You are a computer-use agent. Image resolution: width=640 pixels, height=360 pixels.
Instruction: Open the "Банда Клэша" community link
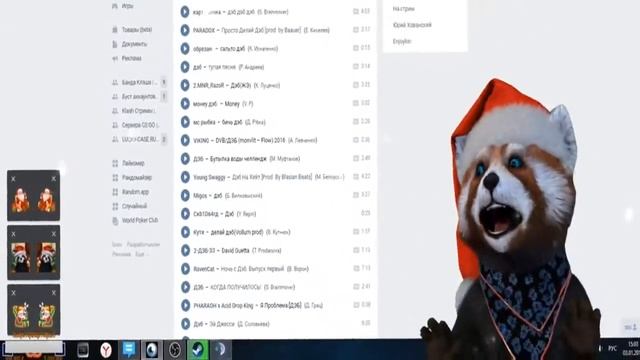pos(139,82)
